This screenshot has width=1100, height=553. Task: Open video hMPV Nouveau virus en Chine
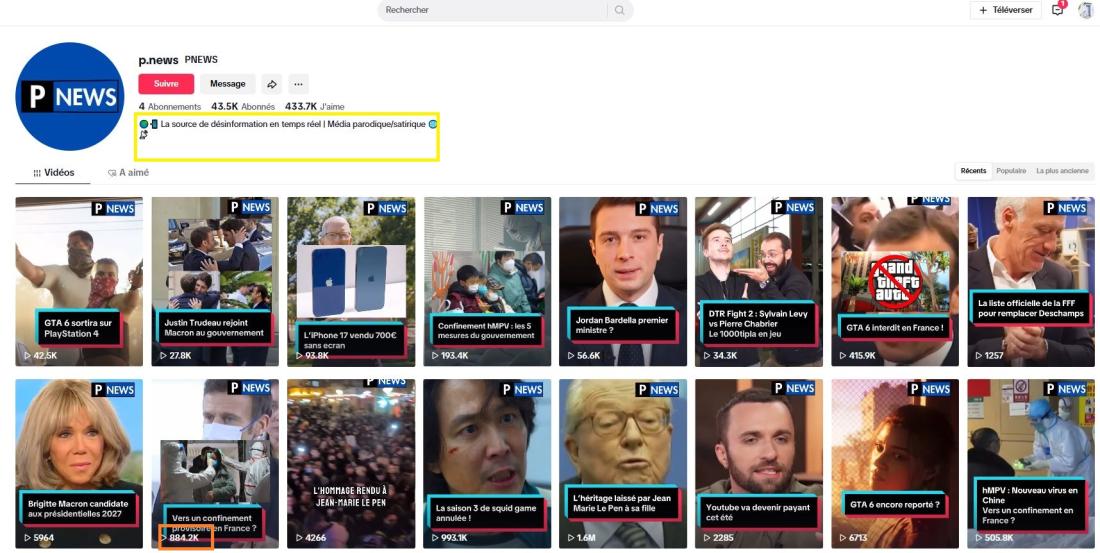tap(1031, 464)
